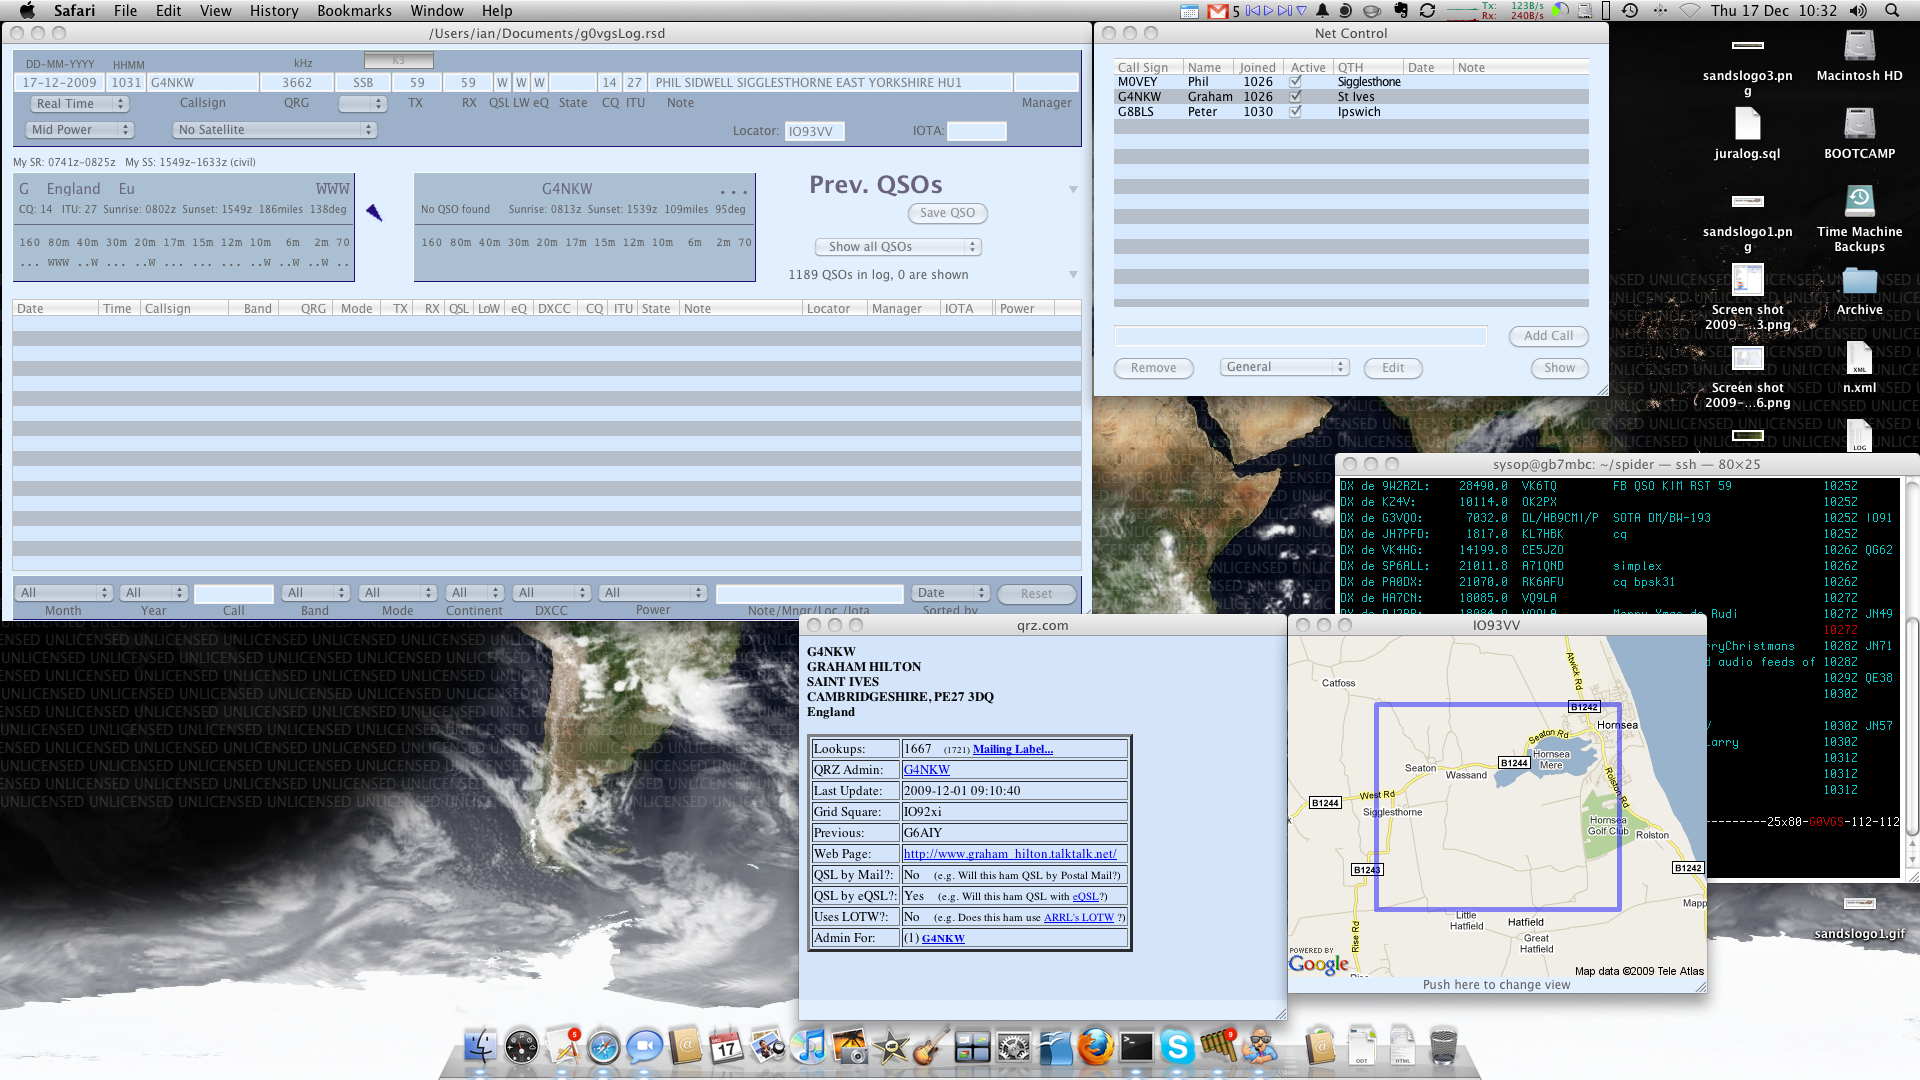Open Firefox from the Dock

[x=1095, y=1047]
